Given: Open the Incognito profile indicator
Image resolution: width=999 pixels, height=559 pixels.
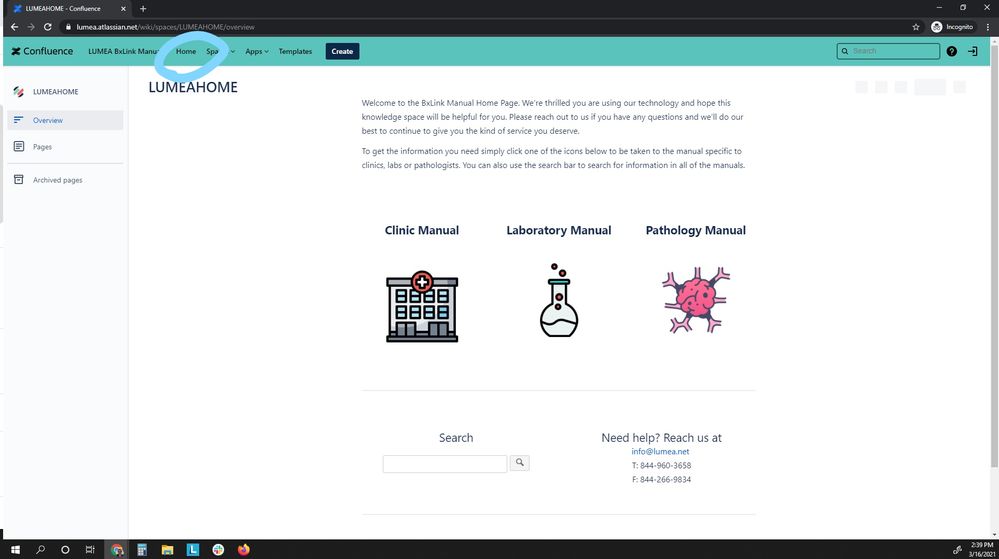Looking at the screenshot, I should pos(952,27).
